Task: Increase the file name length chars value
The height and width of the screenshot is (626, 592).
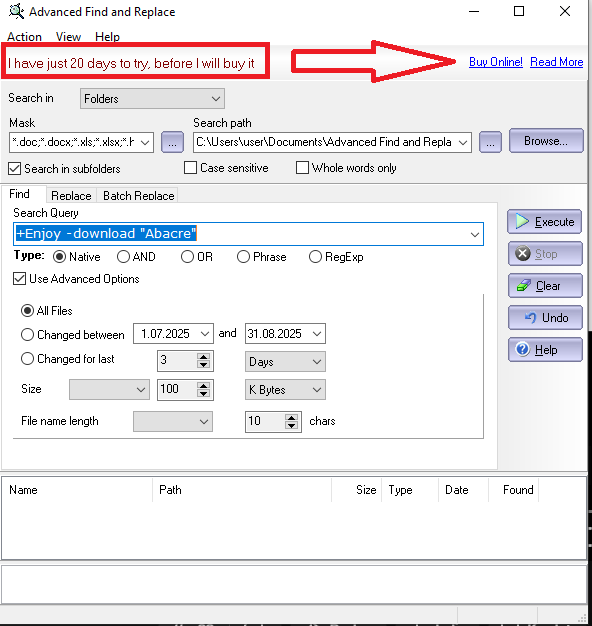Action: 291,418
